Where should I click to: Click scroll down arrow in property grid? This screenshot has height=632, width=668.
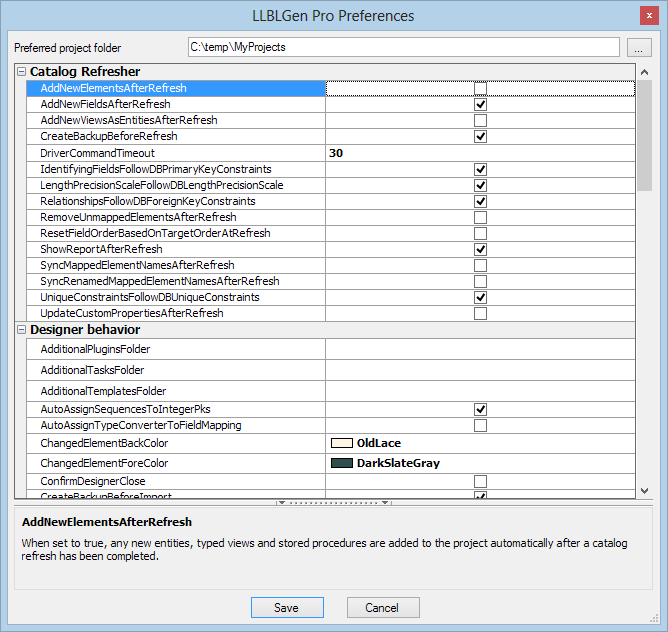click(x=645, y=491)
